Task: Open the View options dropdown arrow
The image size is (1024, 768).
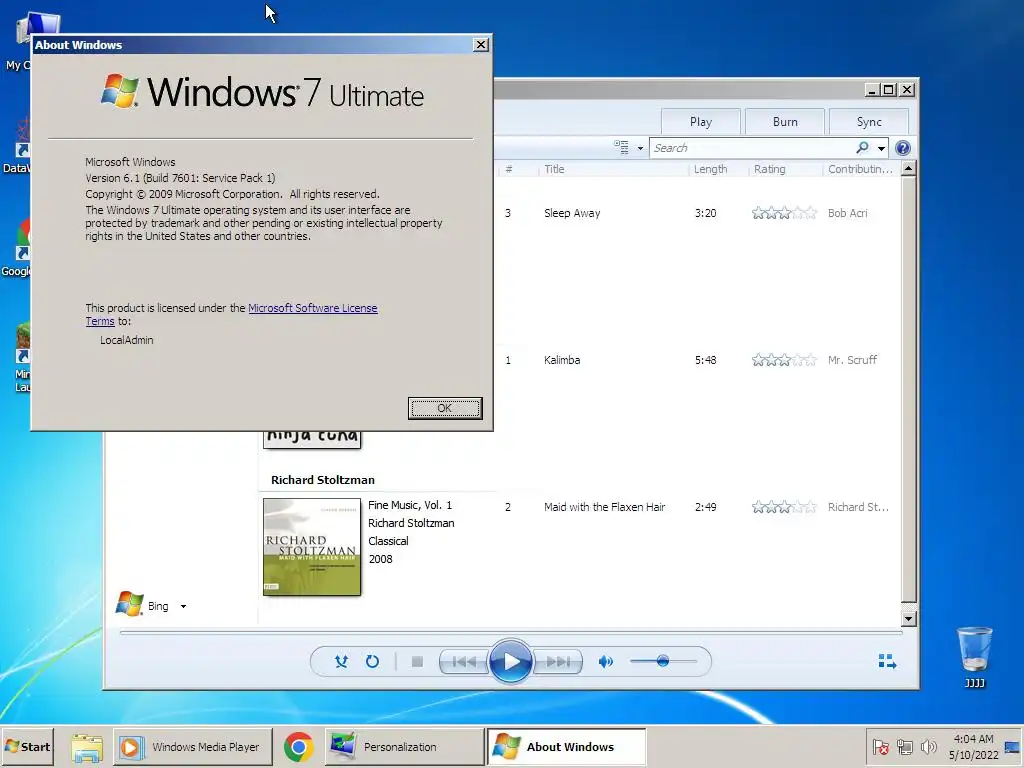Action: pos(640,148)
